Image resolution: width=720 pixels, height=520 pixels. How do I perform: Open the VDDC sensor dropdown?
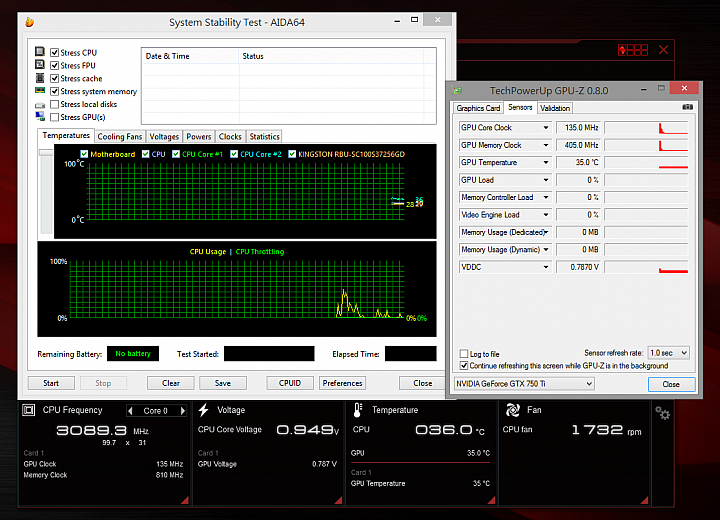tap(546, 267)
